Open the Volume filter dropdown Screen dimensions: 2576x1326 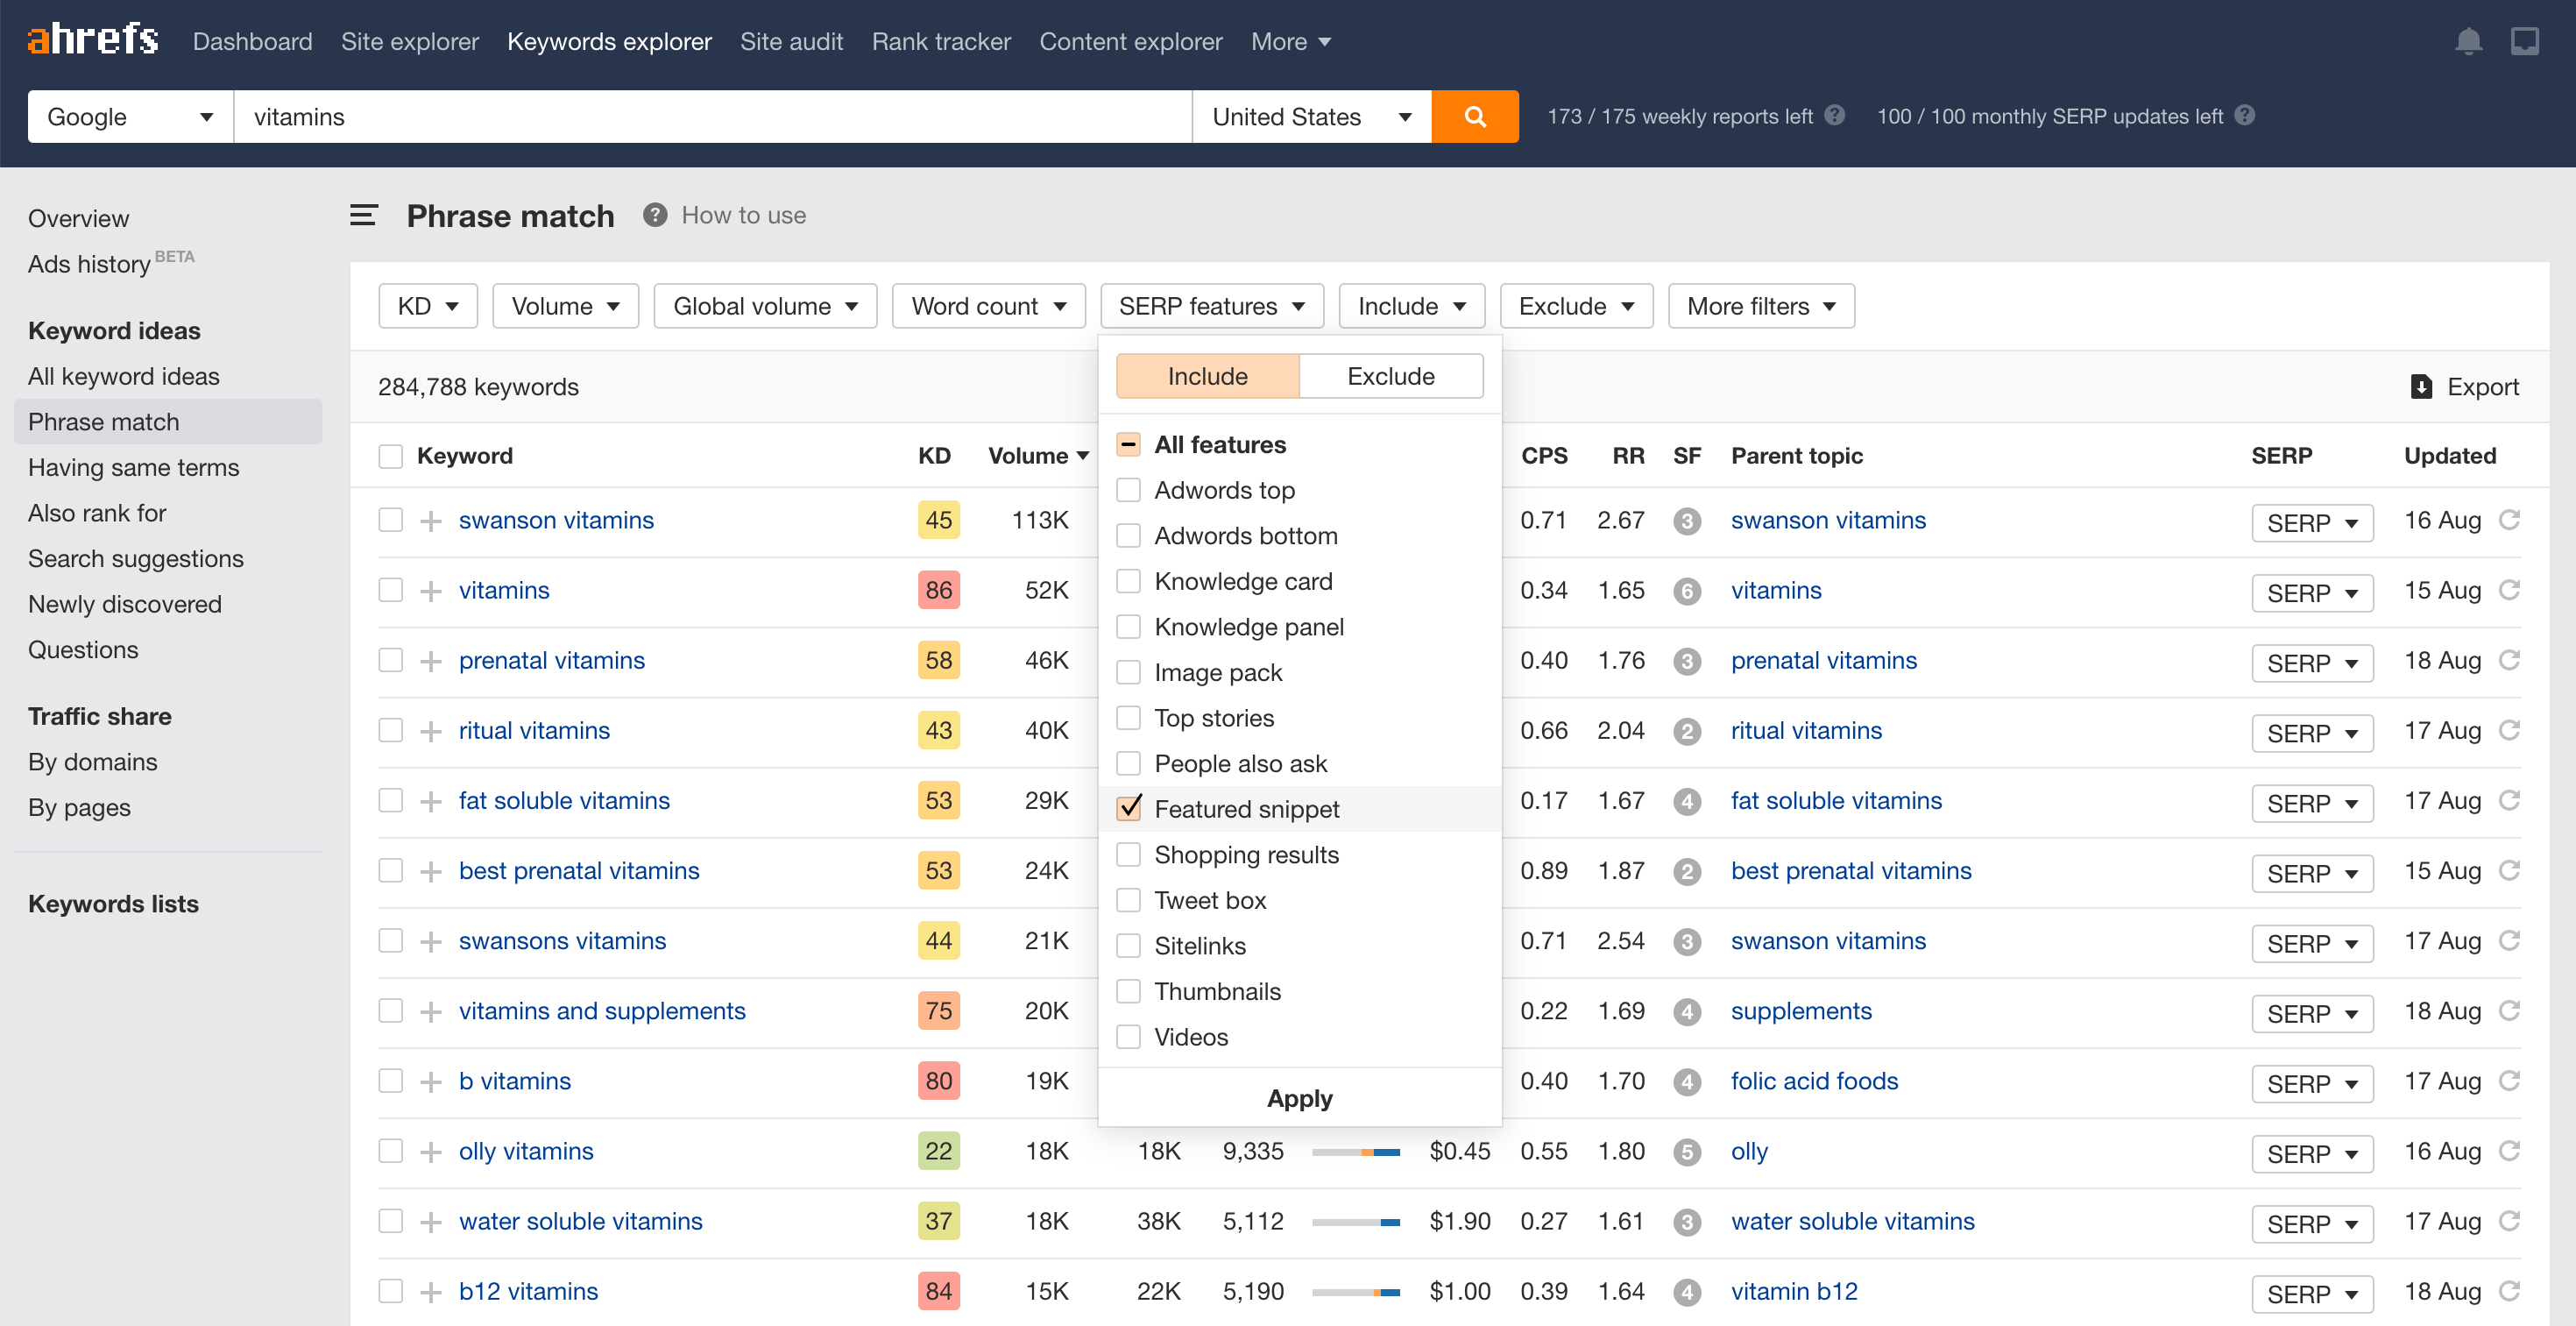point(565,306)
